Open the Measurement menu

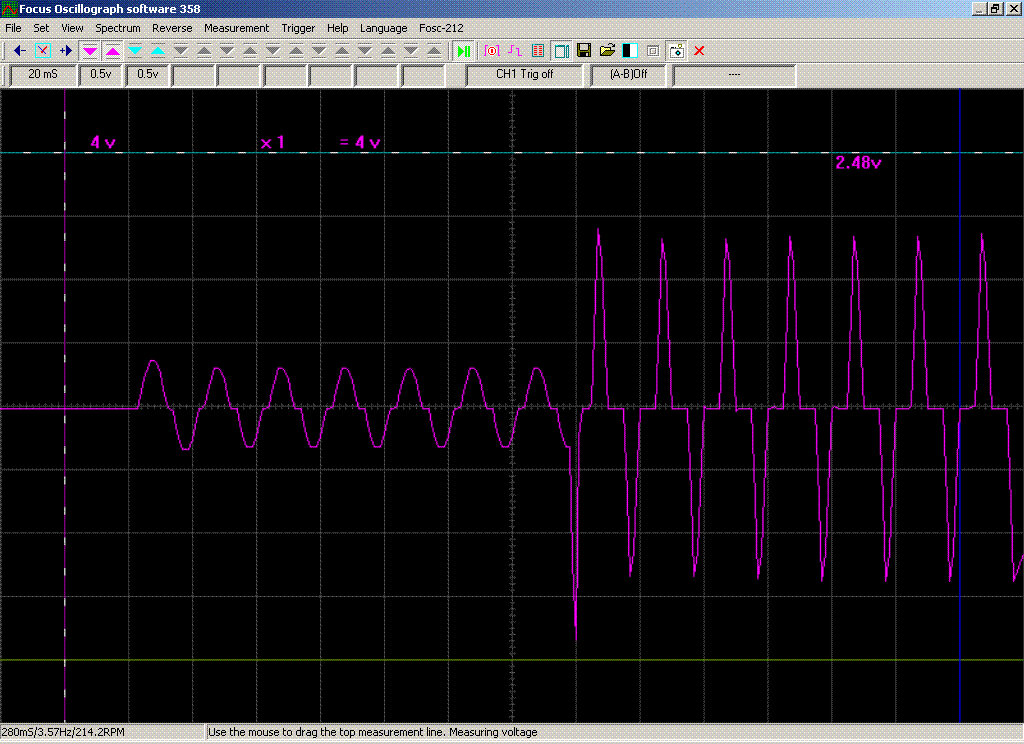236,28
